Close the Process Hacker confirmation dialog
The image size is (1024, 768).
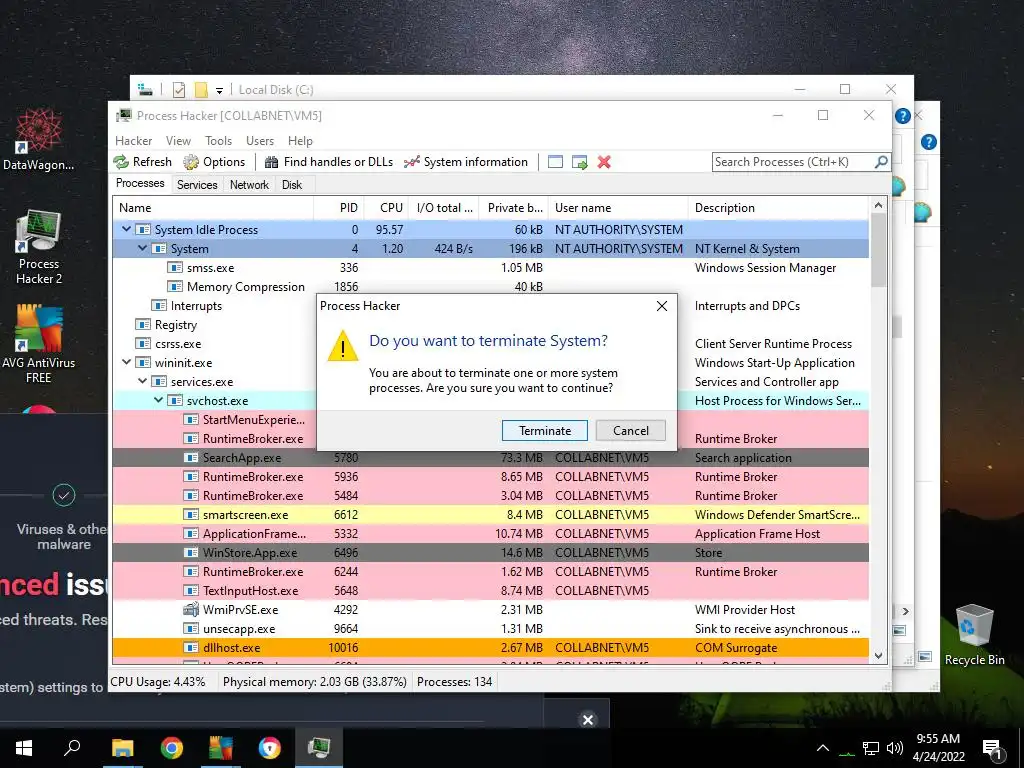662,306
